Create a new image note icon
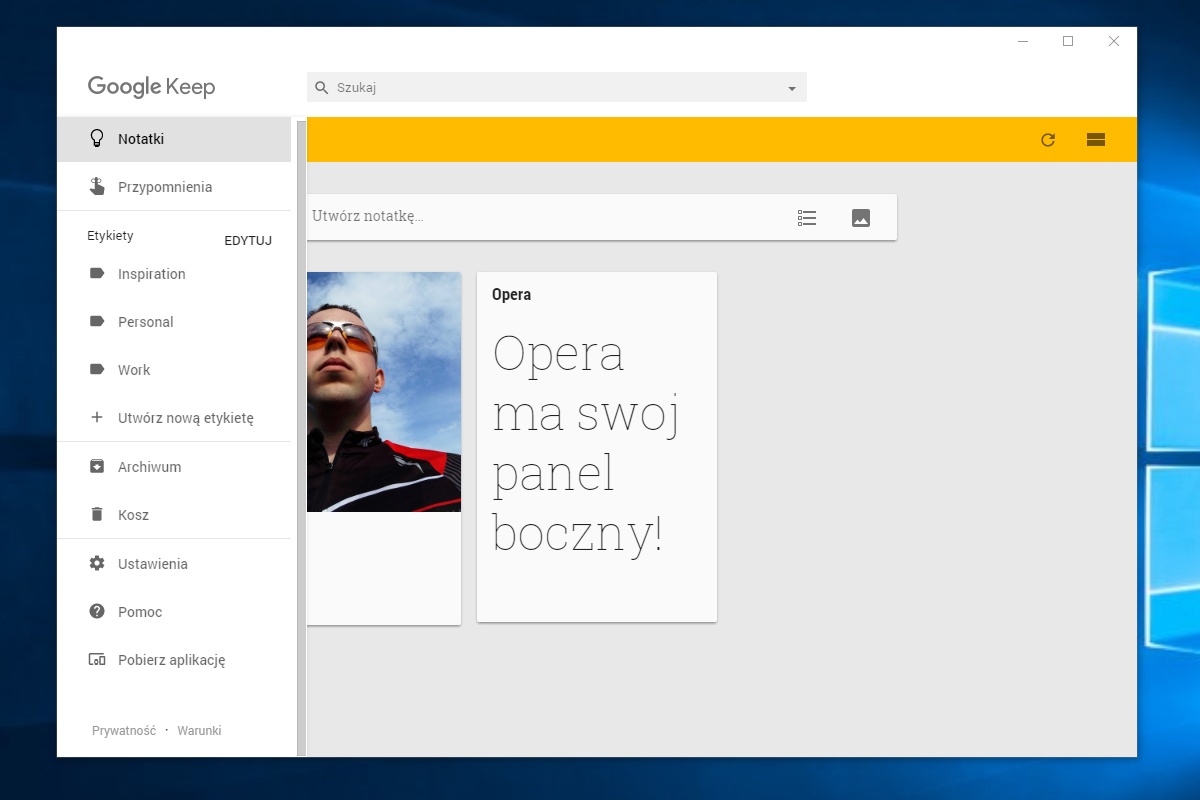1200x800 pixels. pyautogui.click(x=861, y=217)
